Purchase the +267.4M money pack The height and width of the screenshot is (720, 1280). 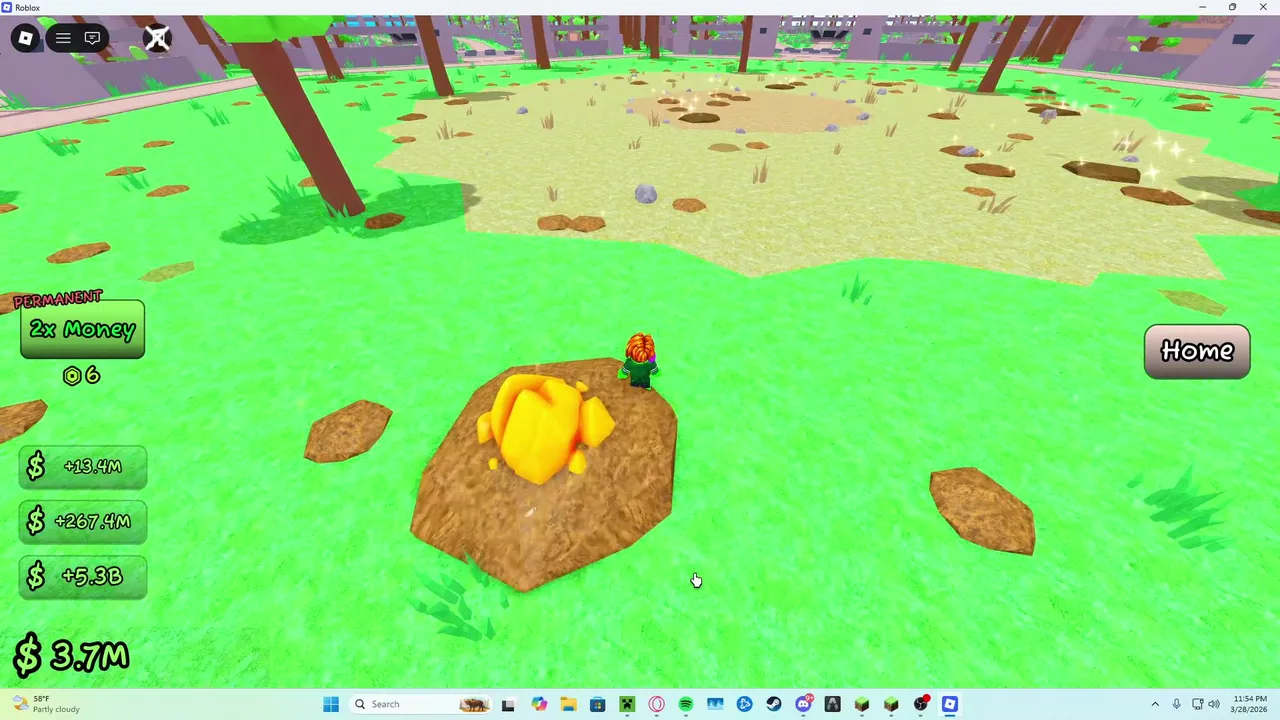[x=83, y=521]
